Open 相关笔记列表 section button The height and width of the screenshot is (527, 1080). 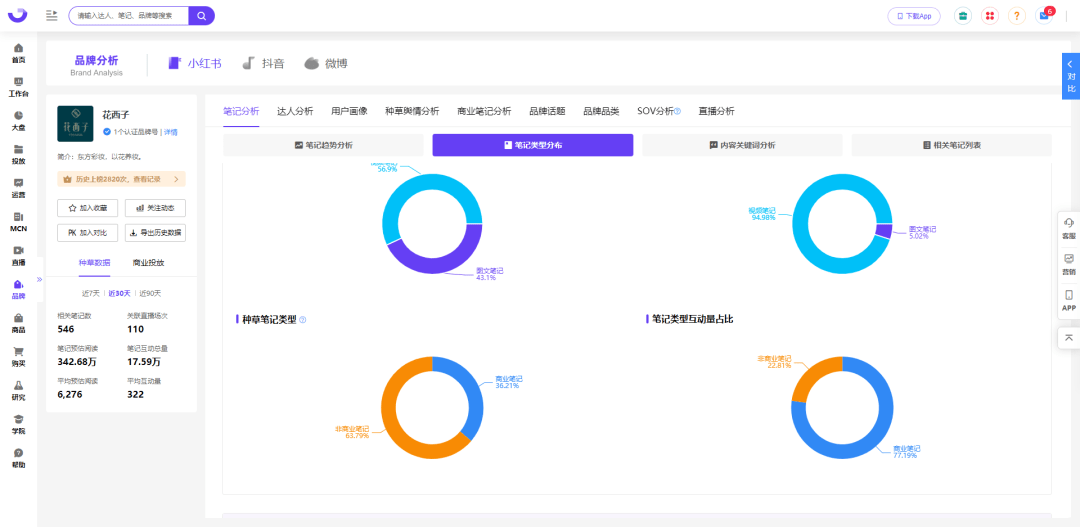[952, 145]
